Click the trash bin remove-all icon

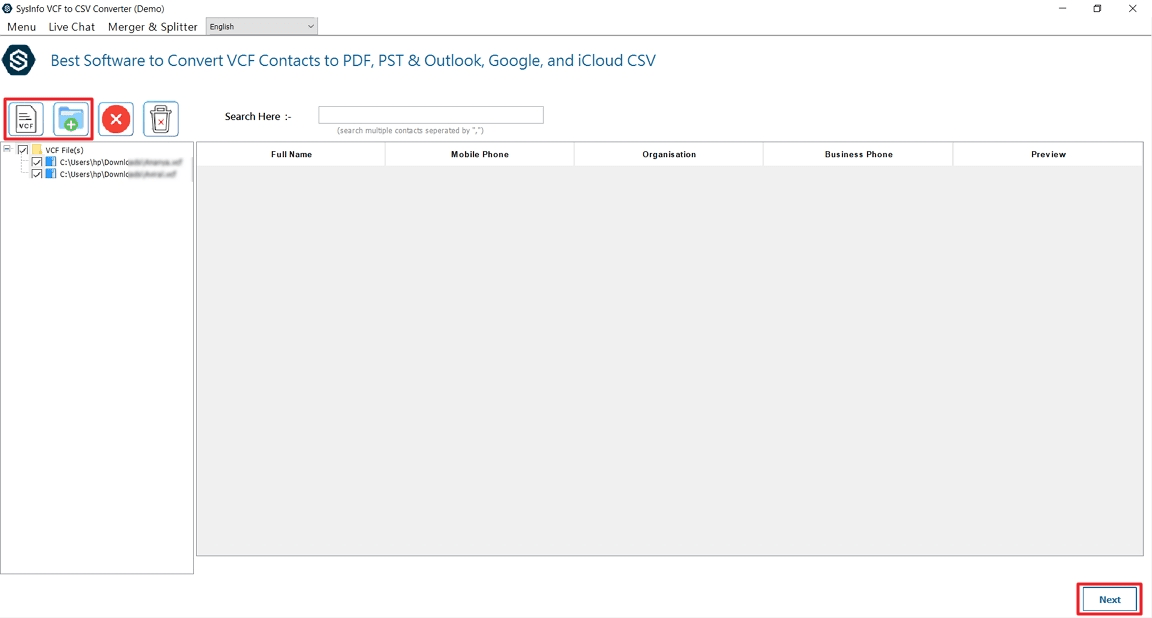tap(161, 118)
